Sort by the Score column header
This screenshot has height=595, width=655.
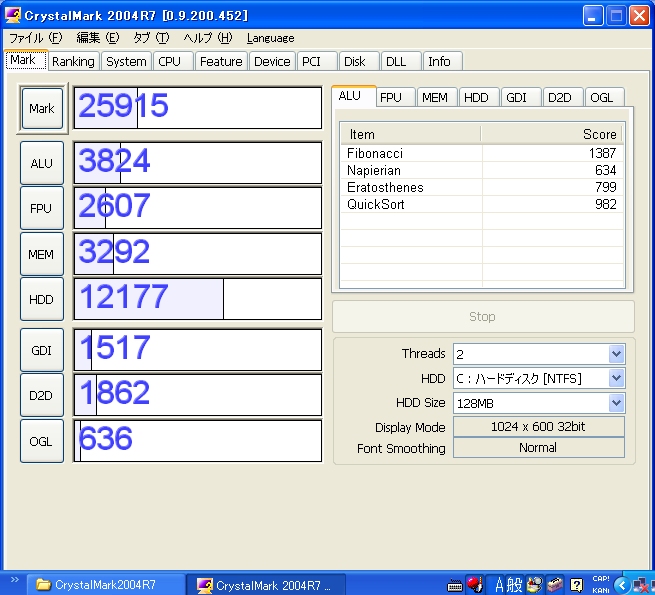pos(551,135)
